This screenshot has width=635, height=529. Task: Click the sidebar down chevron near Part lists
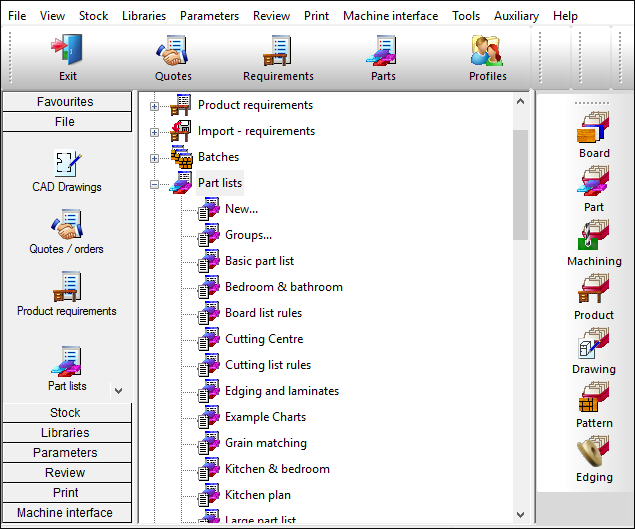118,391
